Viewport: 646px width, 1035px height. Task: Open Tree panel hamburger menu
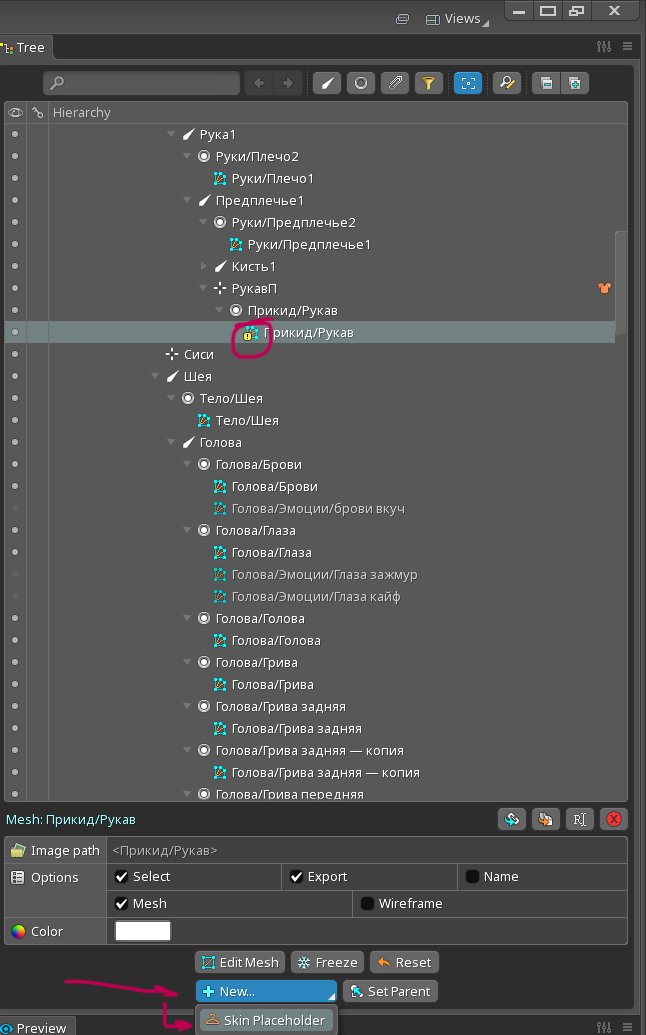[x=628, y=46]
